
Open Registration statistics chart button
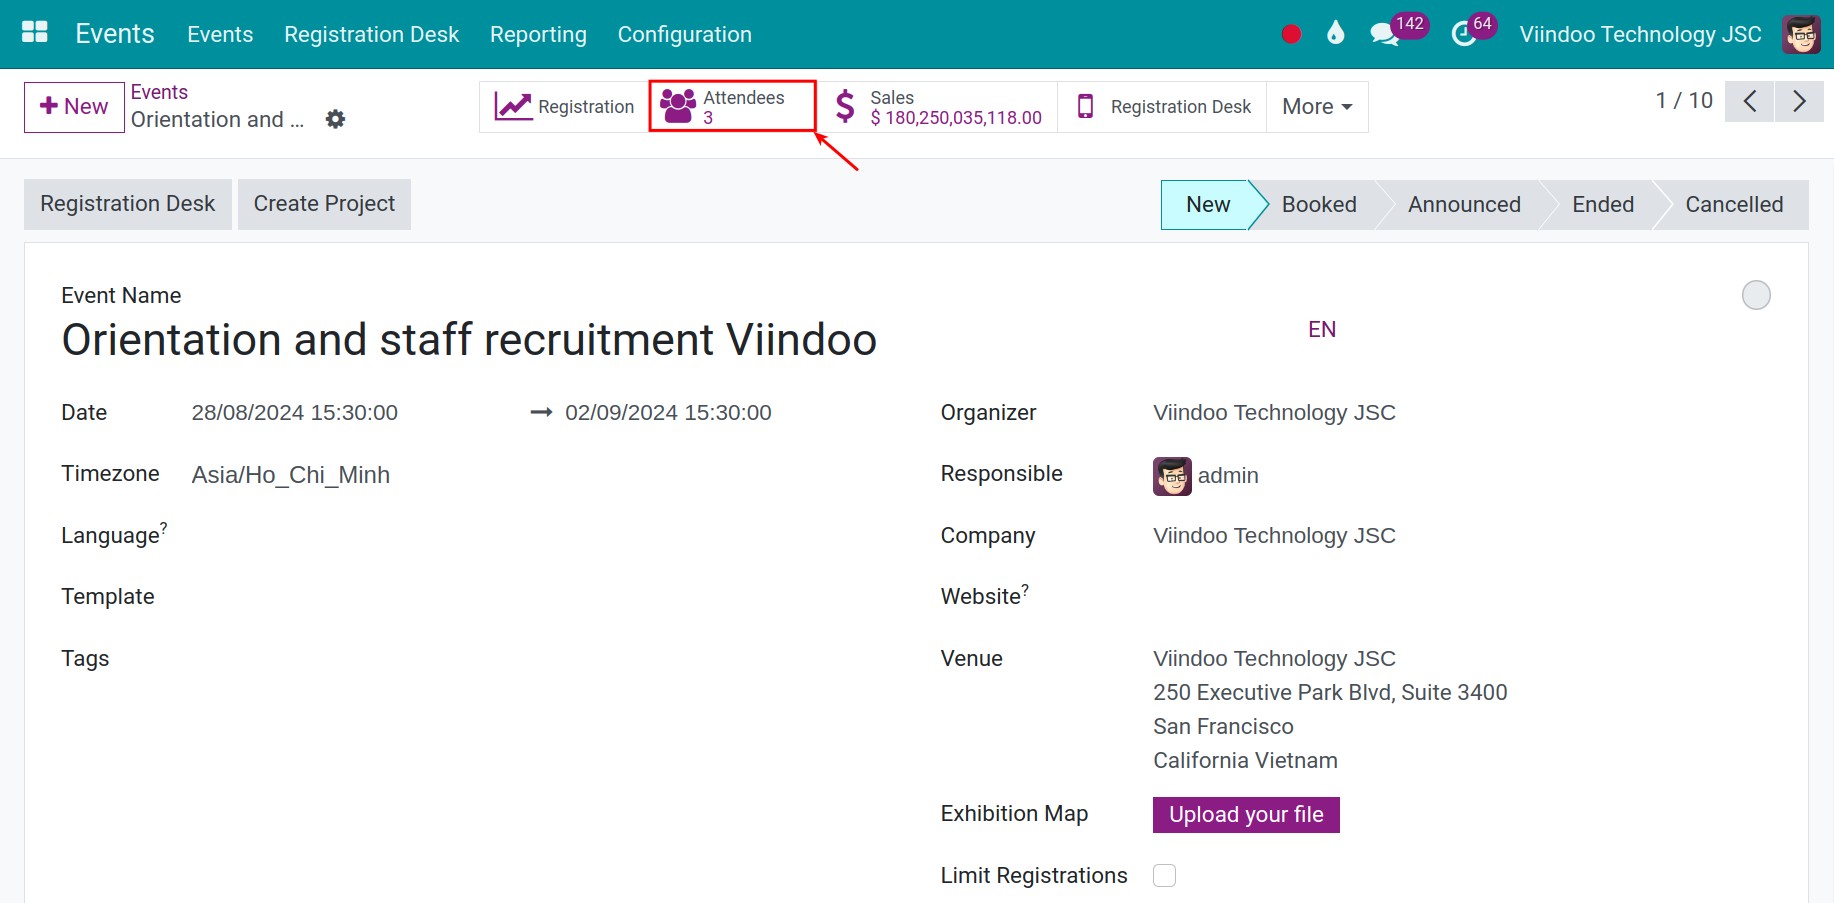click(x=564, y=107)
